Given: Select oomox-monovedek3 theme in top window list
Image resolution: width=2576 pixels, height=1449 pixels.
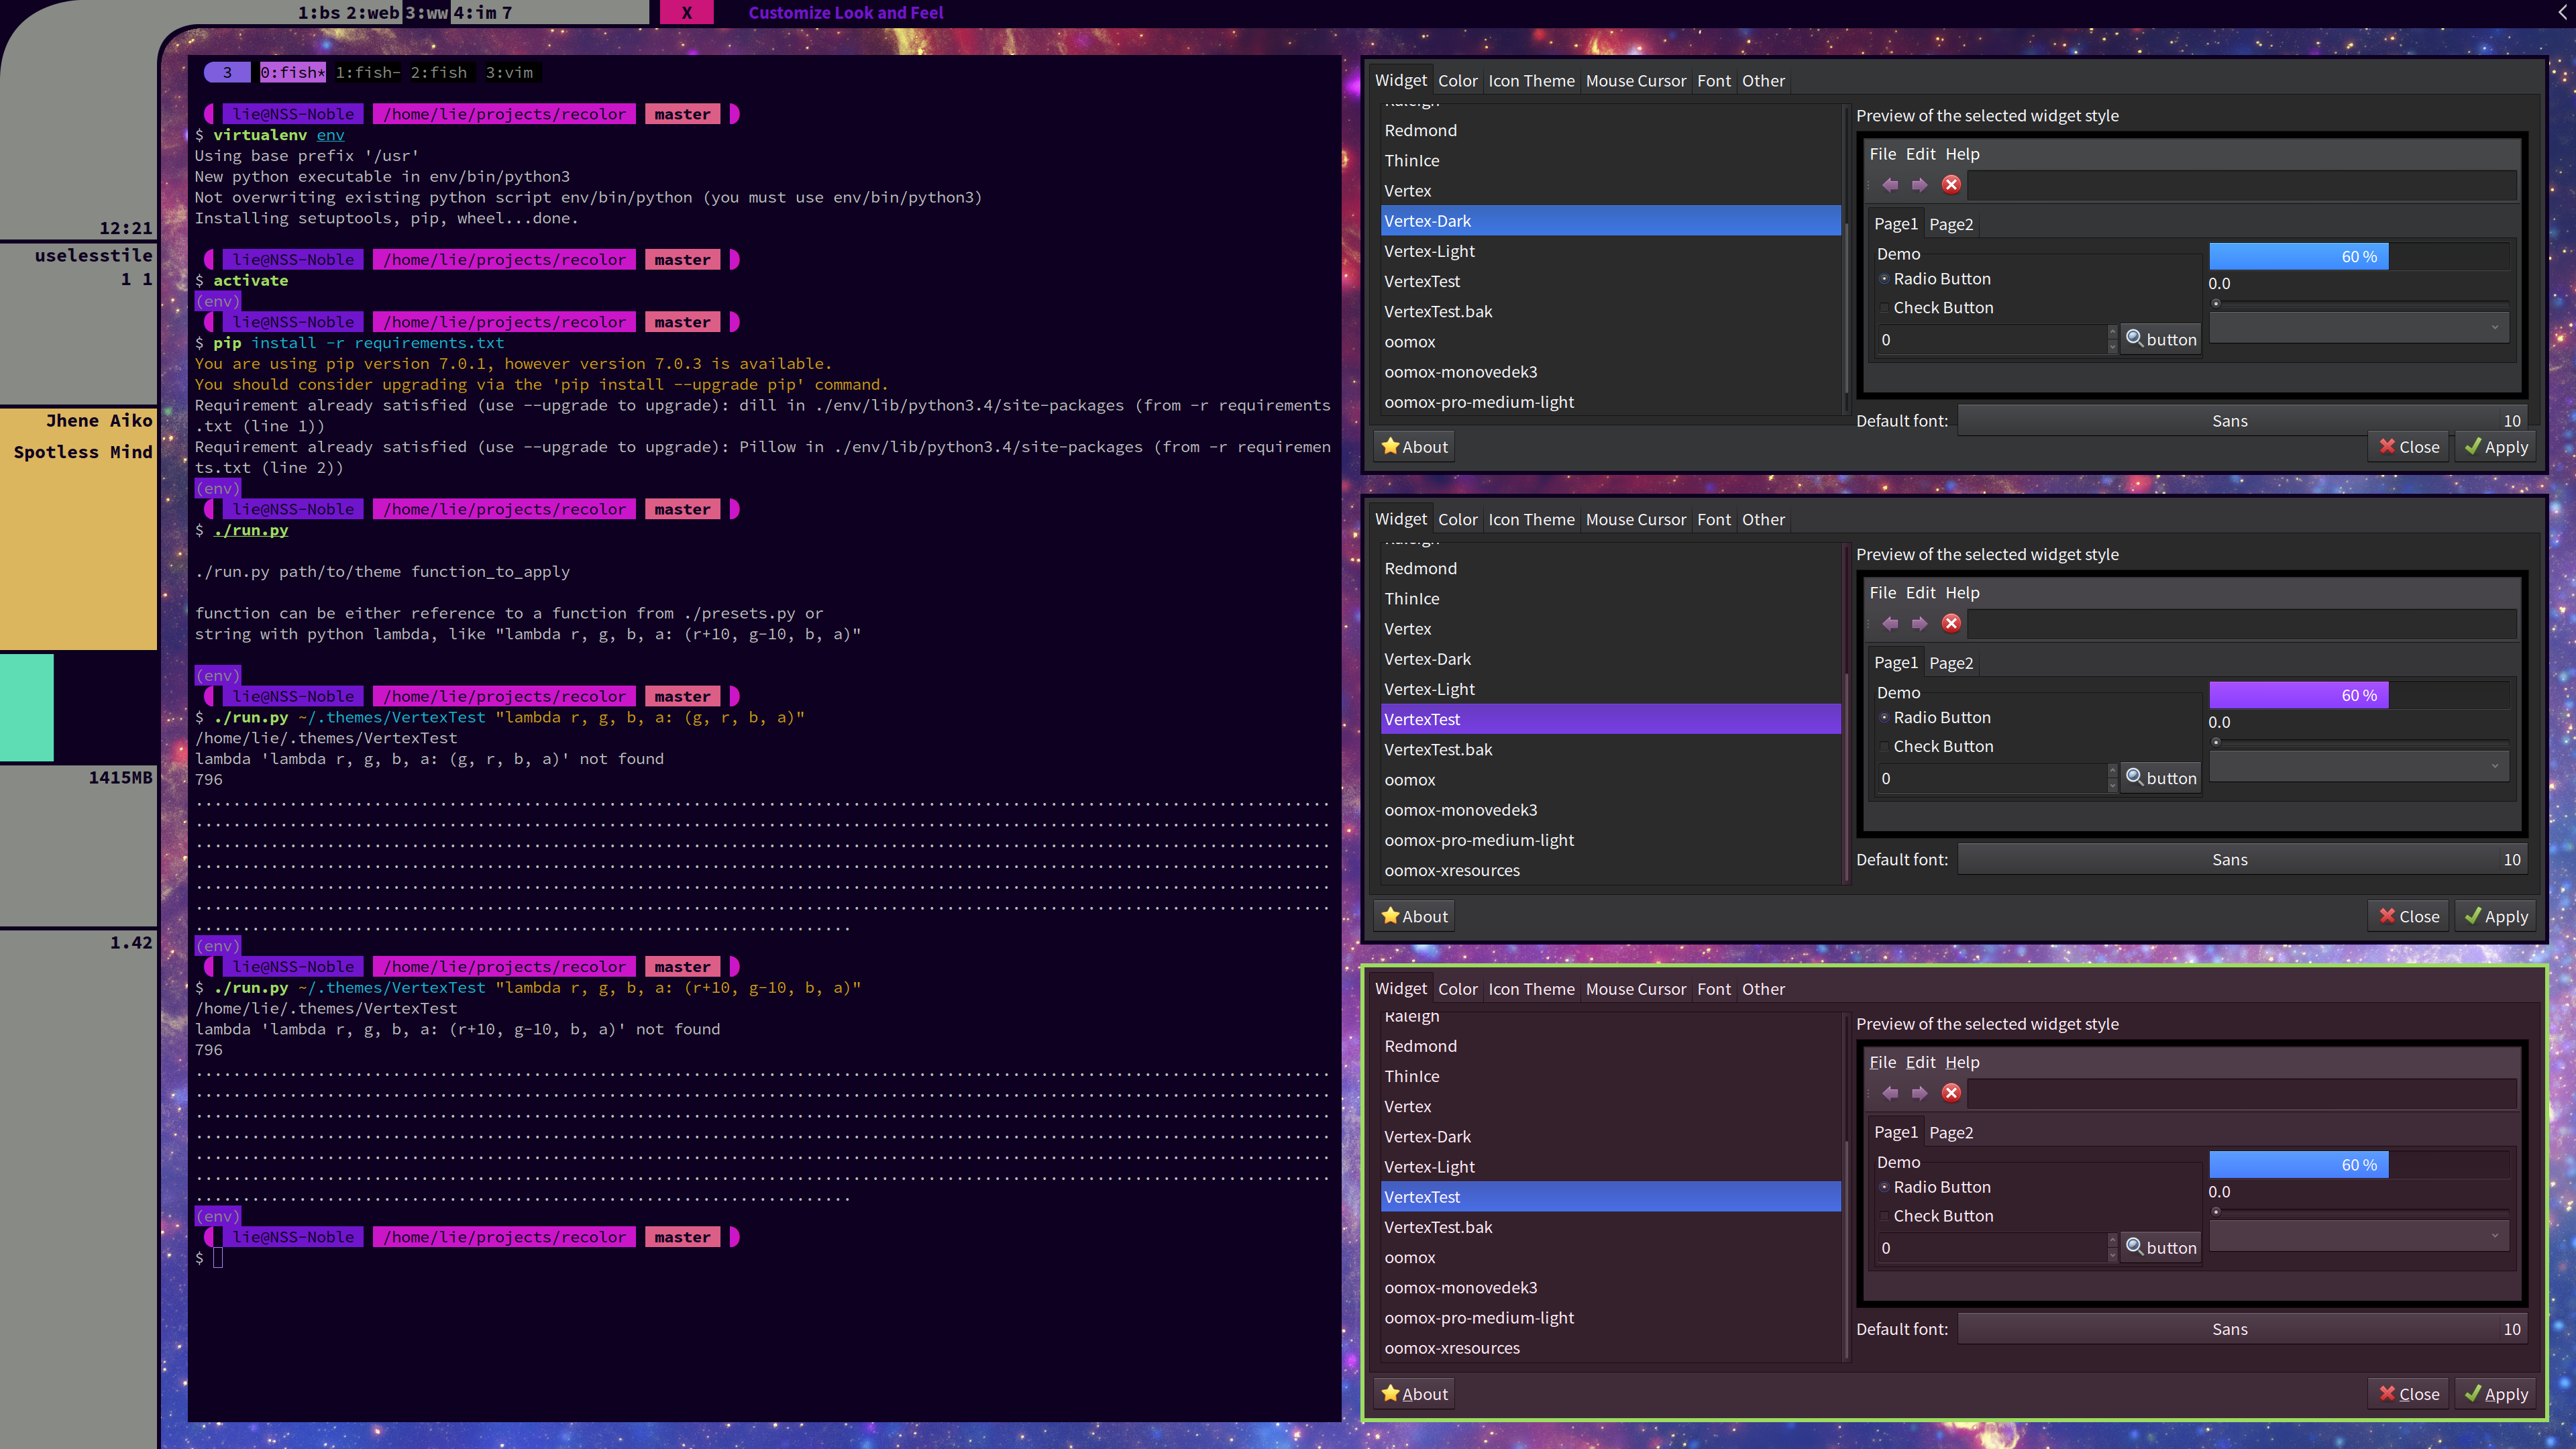Looking at the screenshot, I should (1460, 372).
